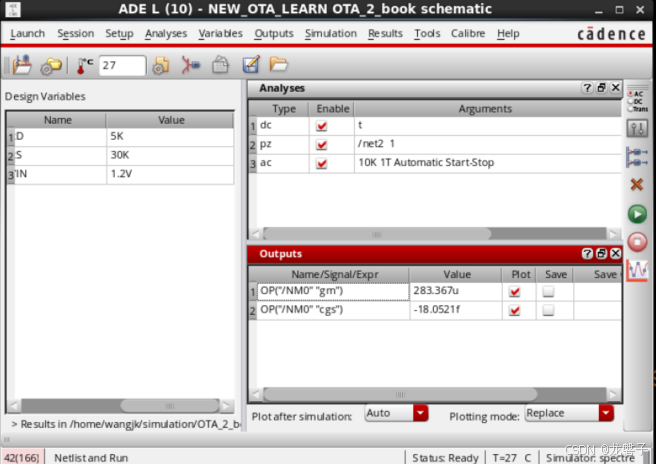Disable the dc analysis checkbox
Screen dimensions: 656x464
tap(321, 126)
